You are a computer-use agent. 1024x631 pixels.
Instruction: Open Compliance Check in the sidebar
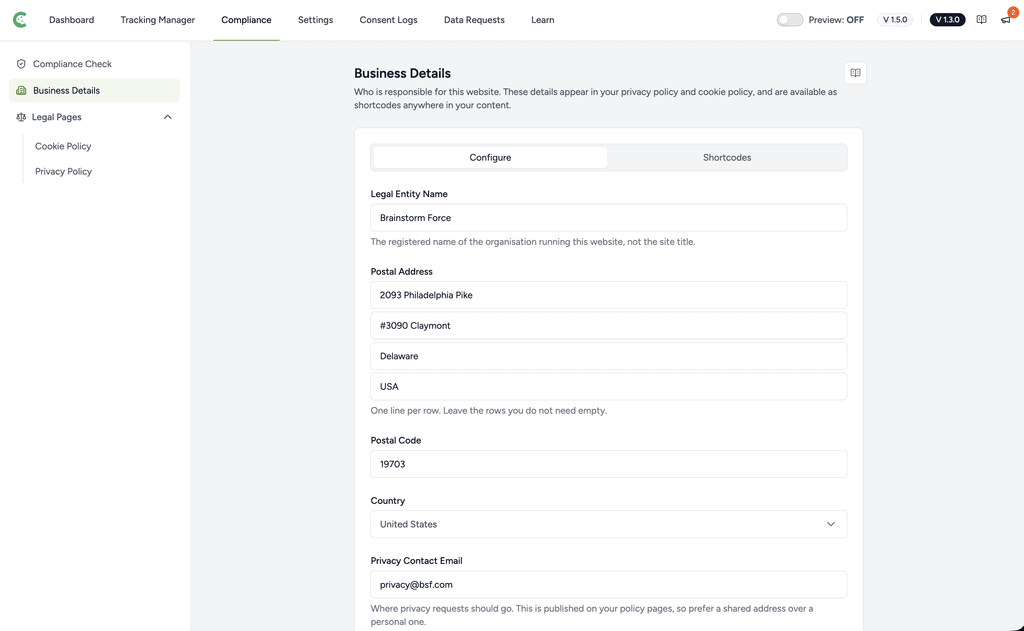[x=94, y=64]
